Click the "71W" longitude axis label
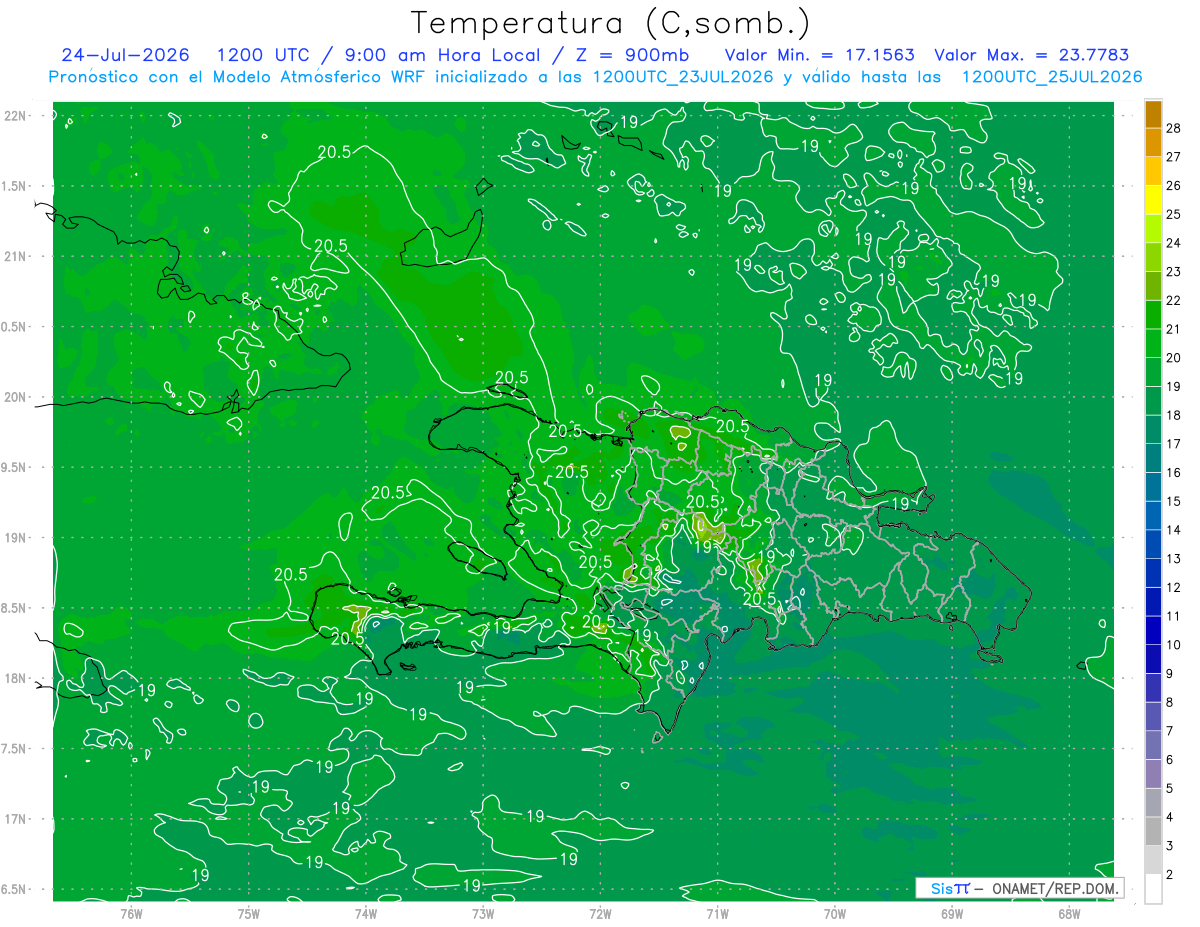Screen dimensions: 1200x927 717,913
